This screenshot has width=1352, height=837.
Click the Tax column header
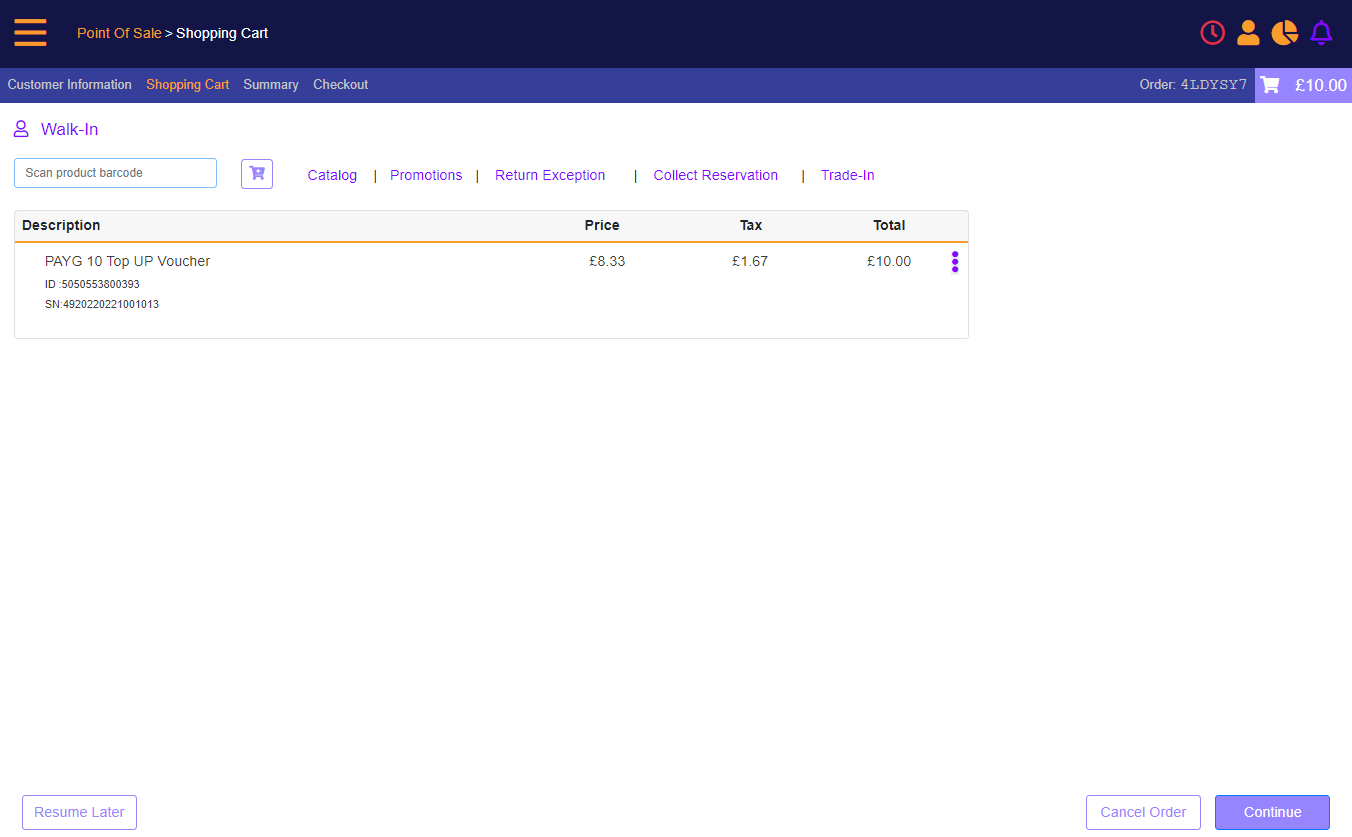pos(751,225)
